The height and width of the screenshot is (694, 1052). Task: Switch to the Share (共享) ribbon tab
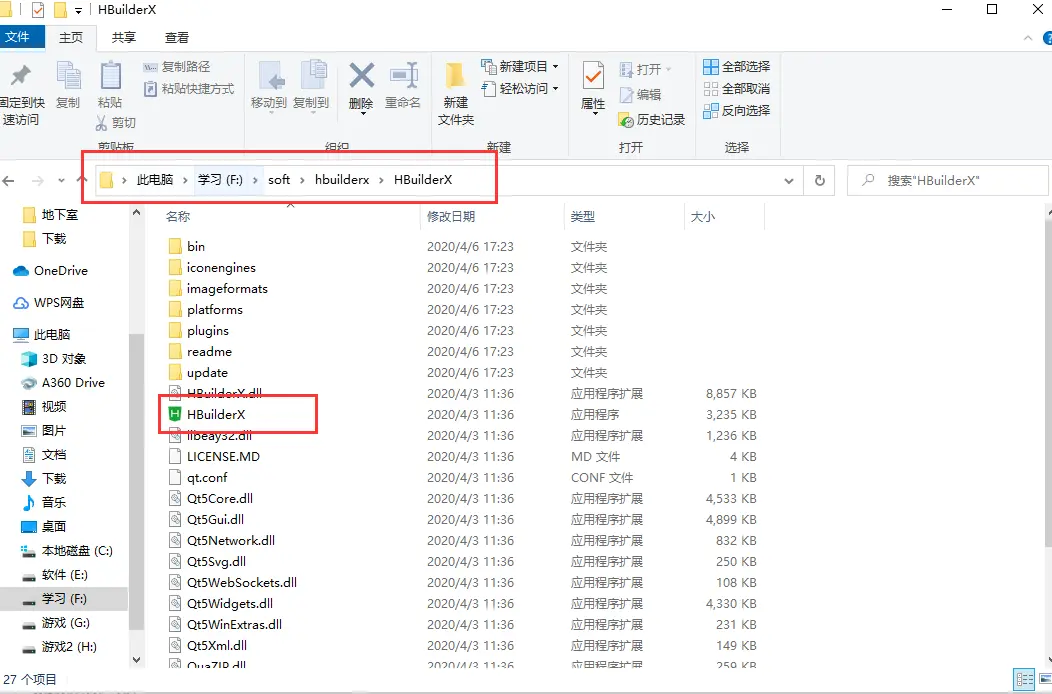pyautogui.click(x=123, y=38)
